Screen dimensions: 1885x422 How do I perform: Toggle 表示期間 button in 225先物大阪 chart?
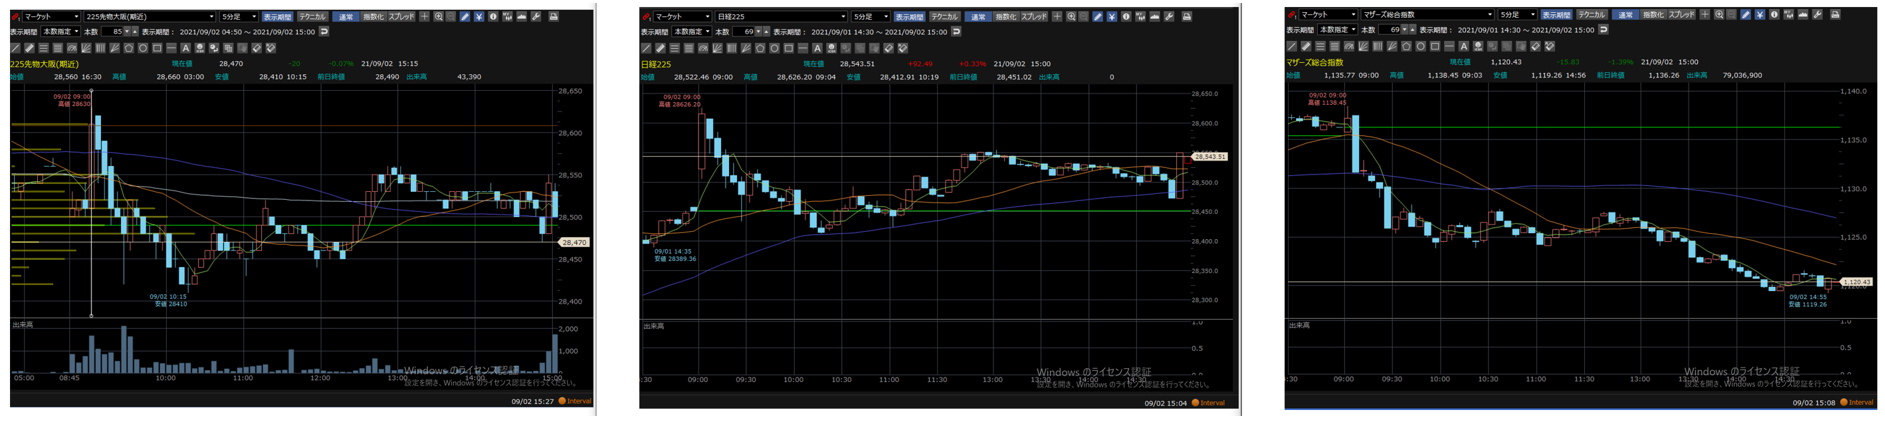click(x=277, y=17)
